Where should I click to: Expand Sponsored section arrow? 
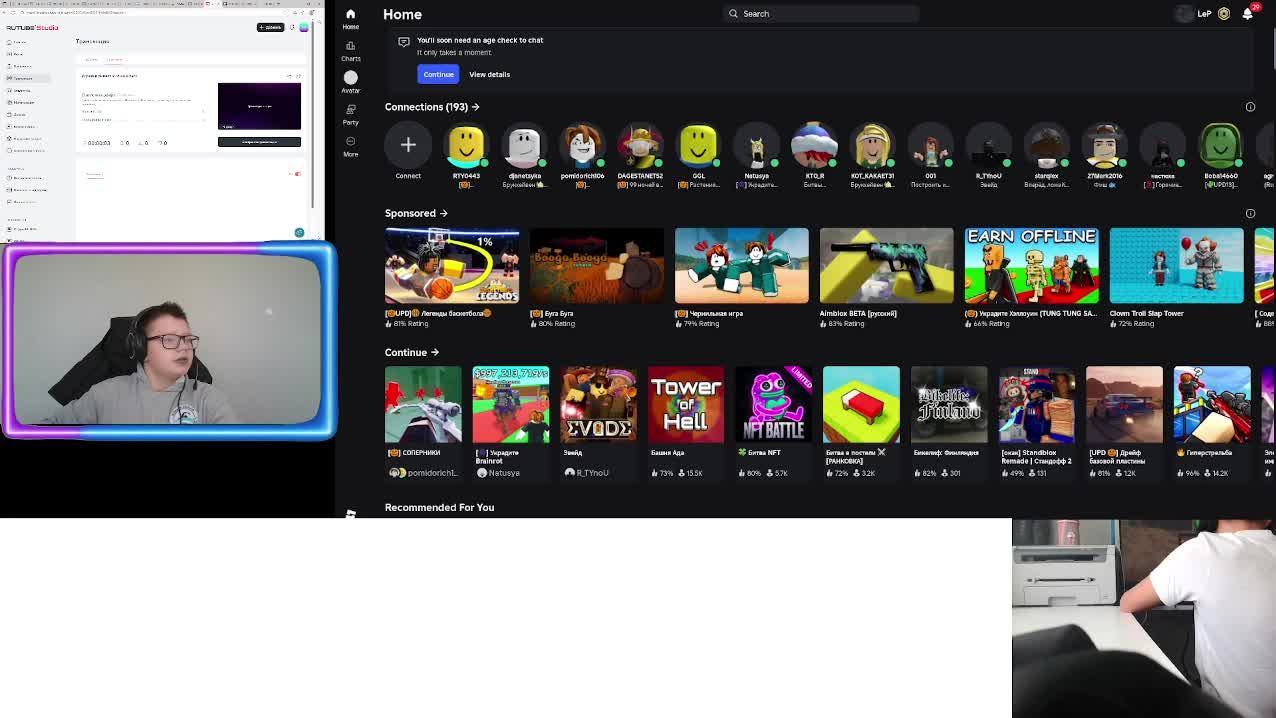click(x=443, y=213)
